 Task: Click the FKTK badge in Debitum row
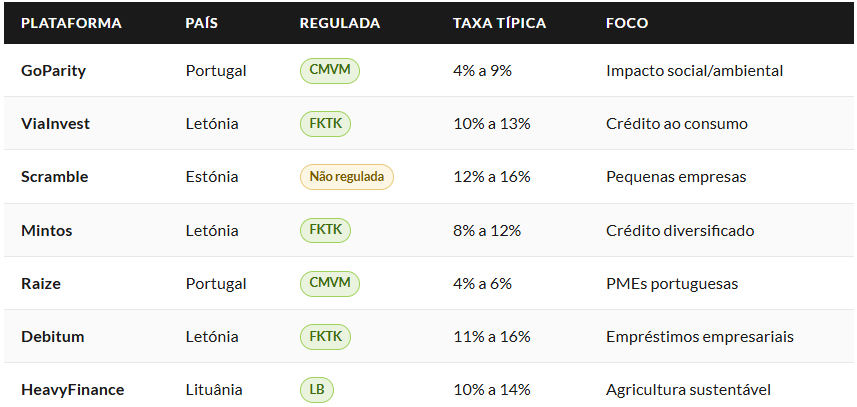pyautogui.click(x=325, y=337)
